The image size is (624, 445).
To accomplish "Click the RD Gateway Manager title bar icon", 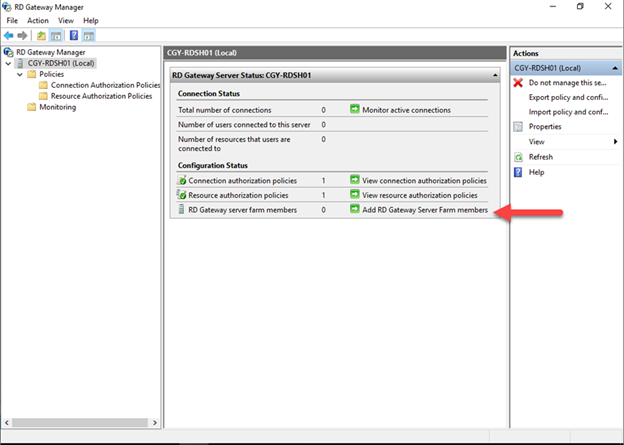I will pos(7,7).
